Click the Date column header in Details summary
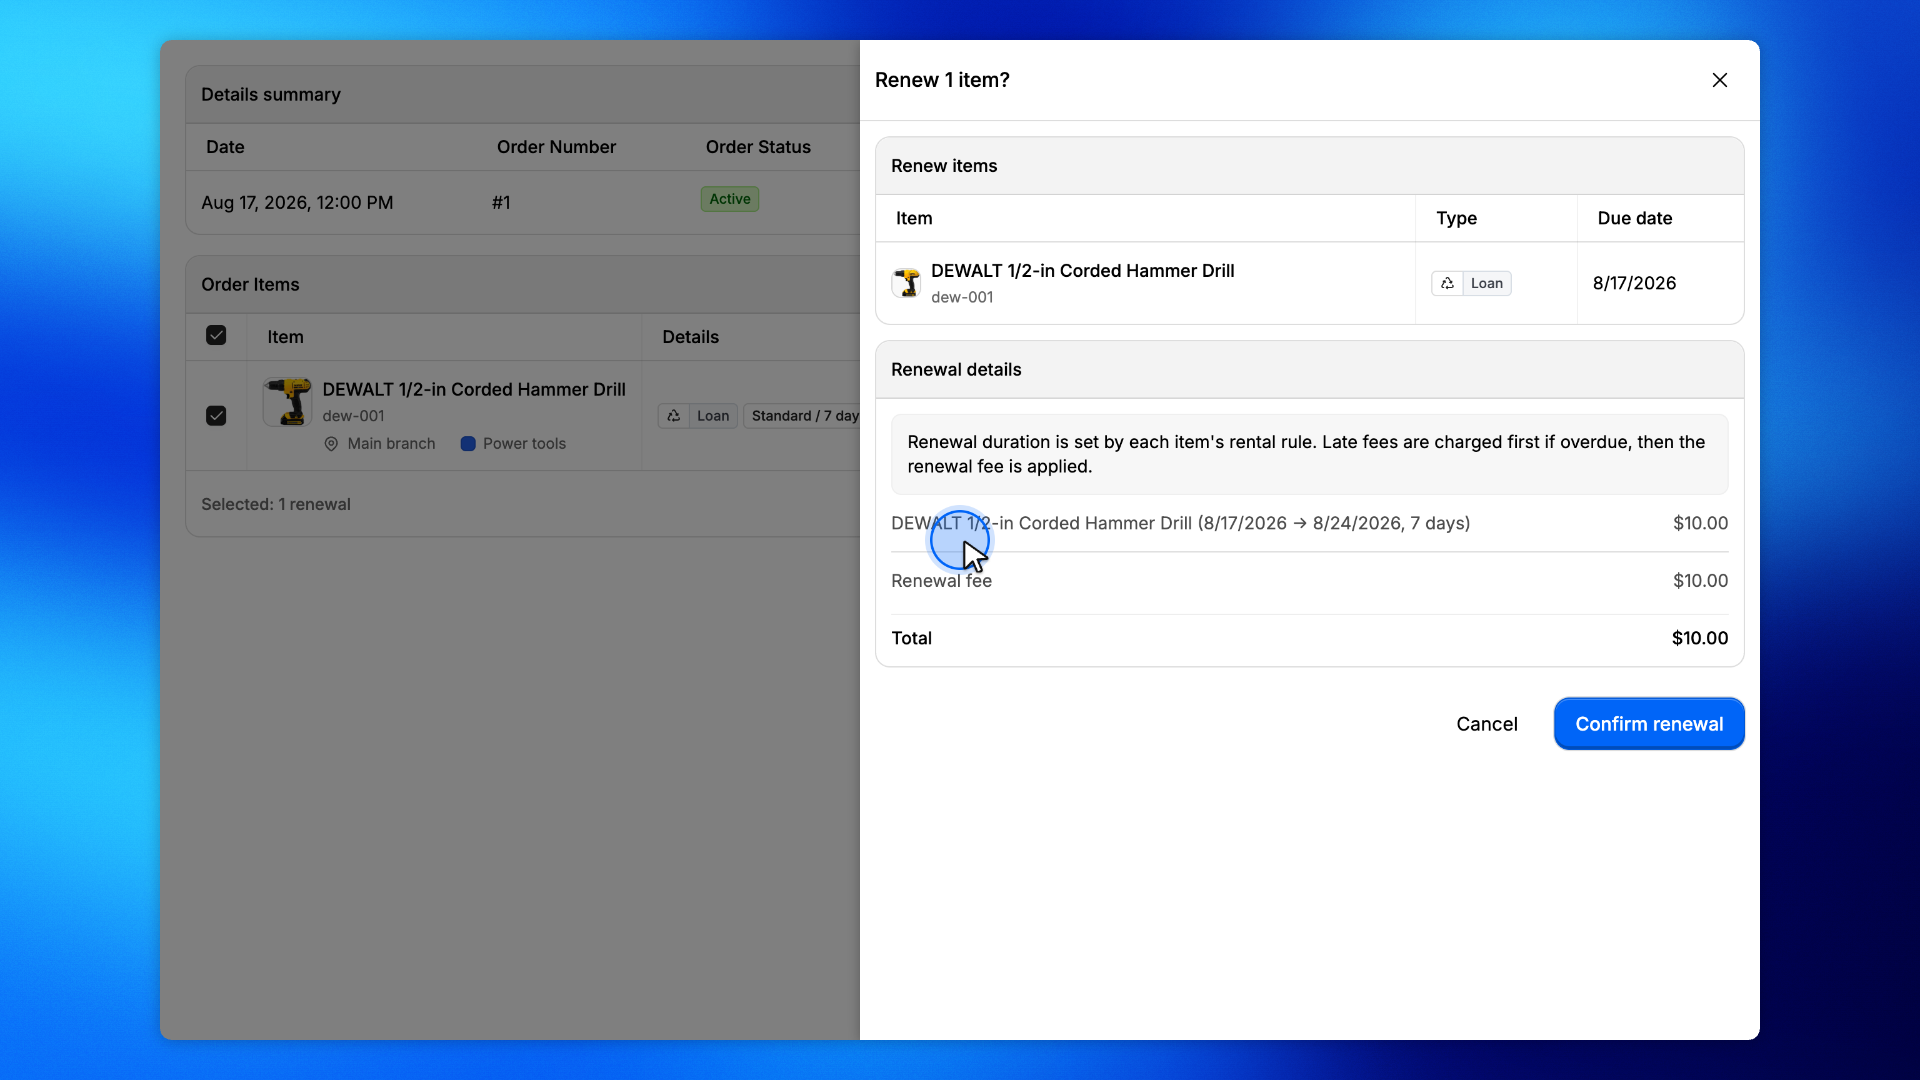The height and width of the screenshot is (1080, 1920). click(x=225, y=147)
